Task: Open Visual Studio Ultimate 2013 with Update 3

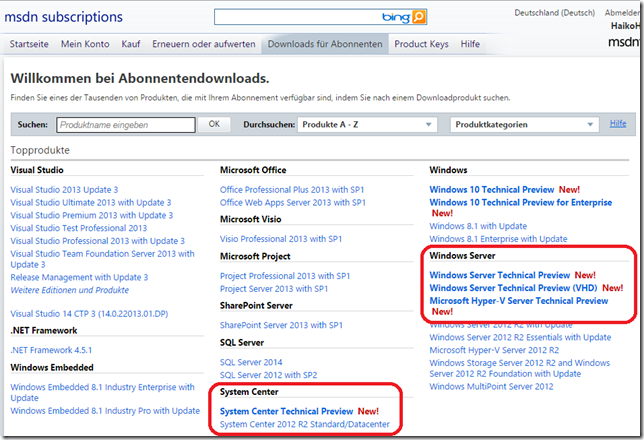Action: pos(91,203)
